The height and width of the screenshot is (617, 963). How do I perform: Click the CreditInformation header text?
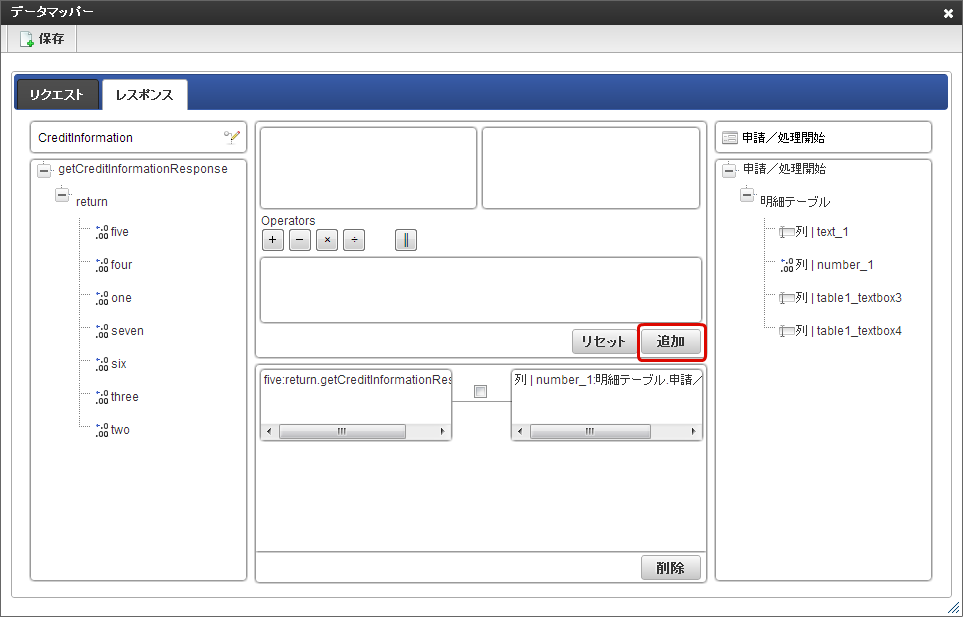click(85, 138)
